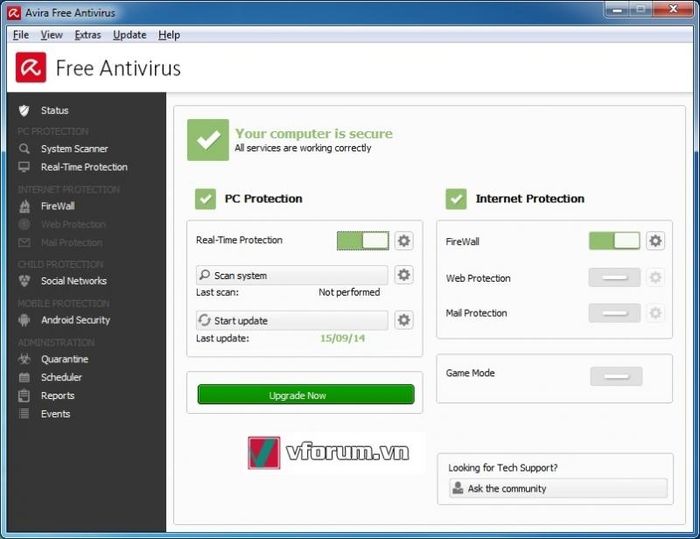Select Quarantine in the sidebar
The width and height of the screenshot is (700, 539).
[65, 359]
